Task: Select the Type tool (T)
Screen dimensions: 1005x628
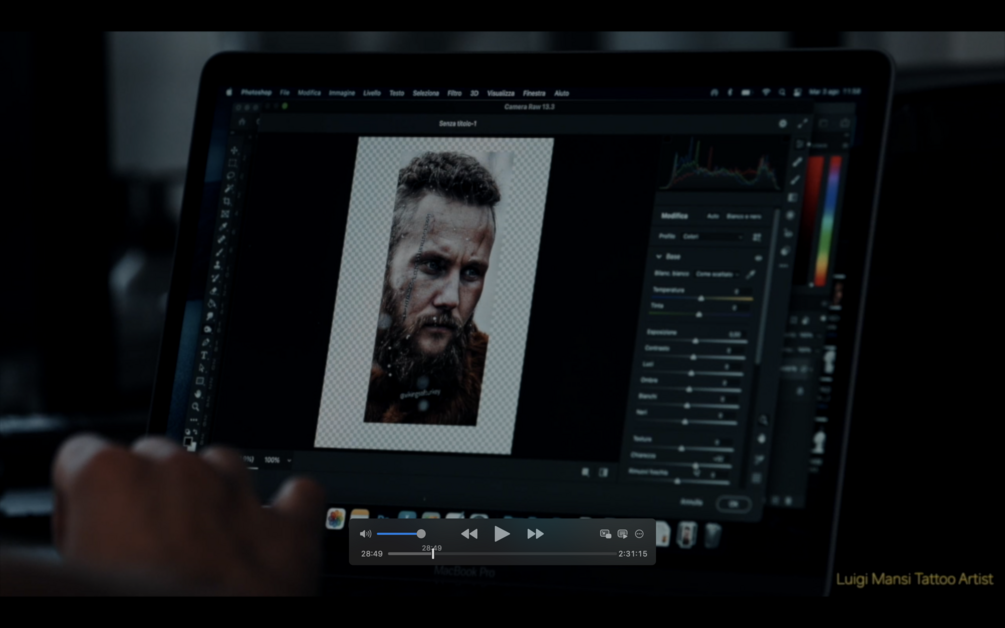Action: (204, 355)
